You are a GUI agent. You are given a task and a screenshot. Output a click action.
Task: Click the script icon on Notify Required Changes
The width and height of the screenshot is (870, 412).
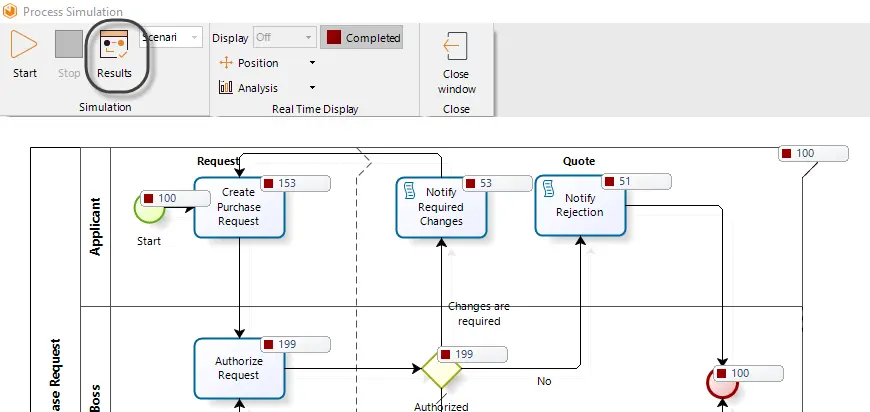click(409, 190)
